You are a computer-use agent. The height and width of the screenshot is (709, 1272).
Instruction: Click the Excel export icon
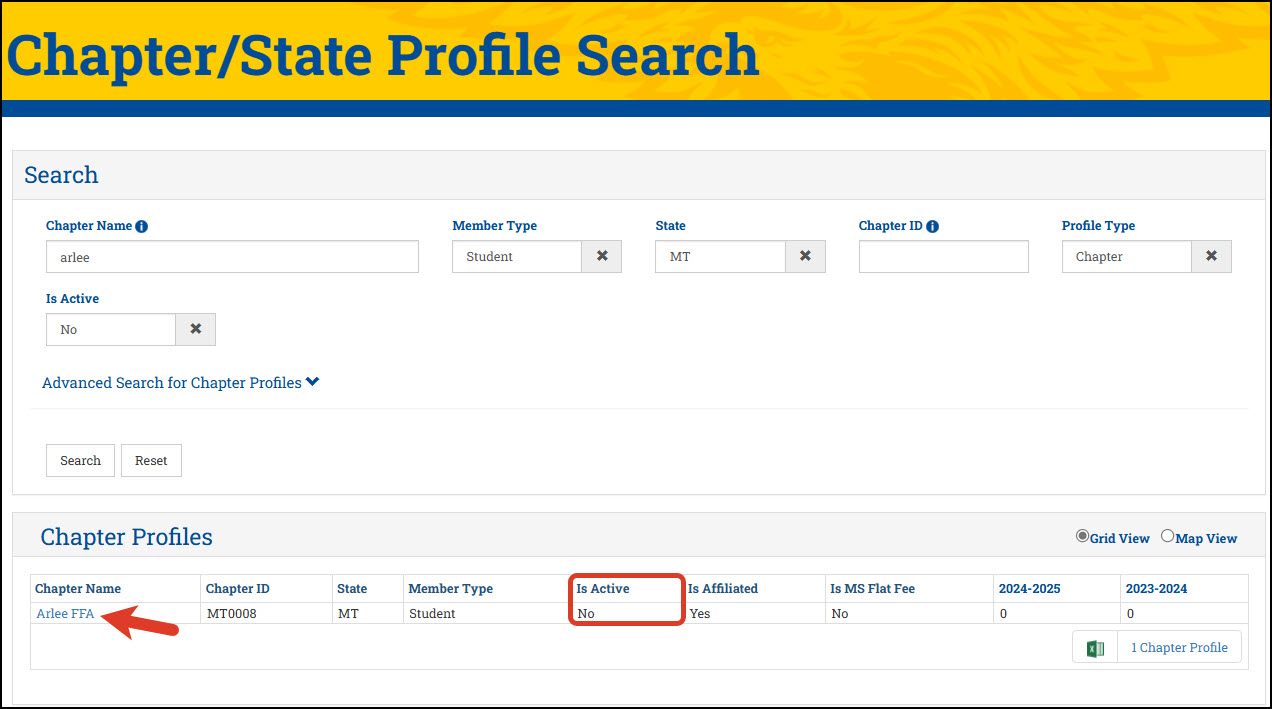1095,648
